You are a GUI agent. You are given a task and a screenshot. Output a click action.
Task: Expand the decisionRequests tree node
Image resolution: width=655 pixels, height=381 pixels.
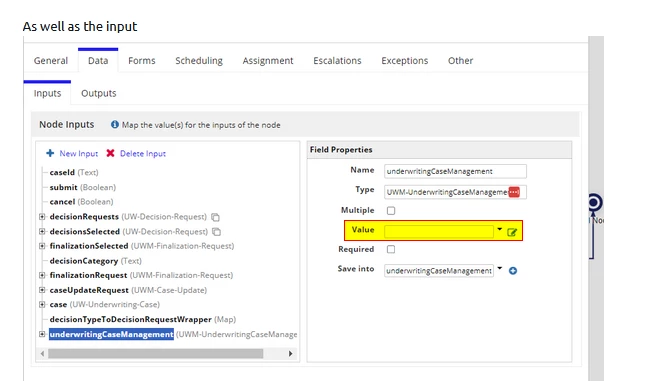(42, 216)
